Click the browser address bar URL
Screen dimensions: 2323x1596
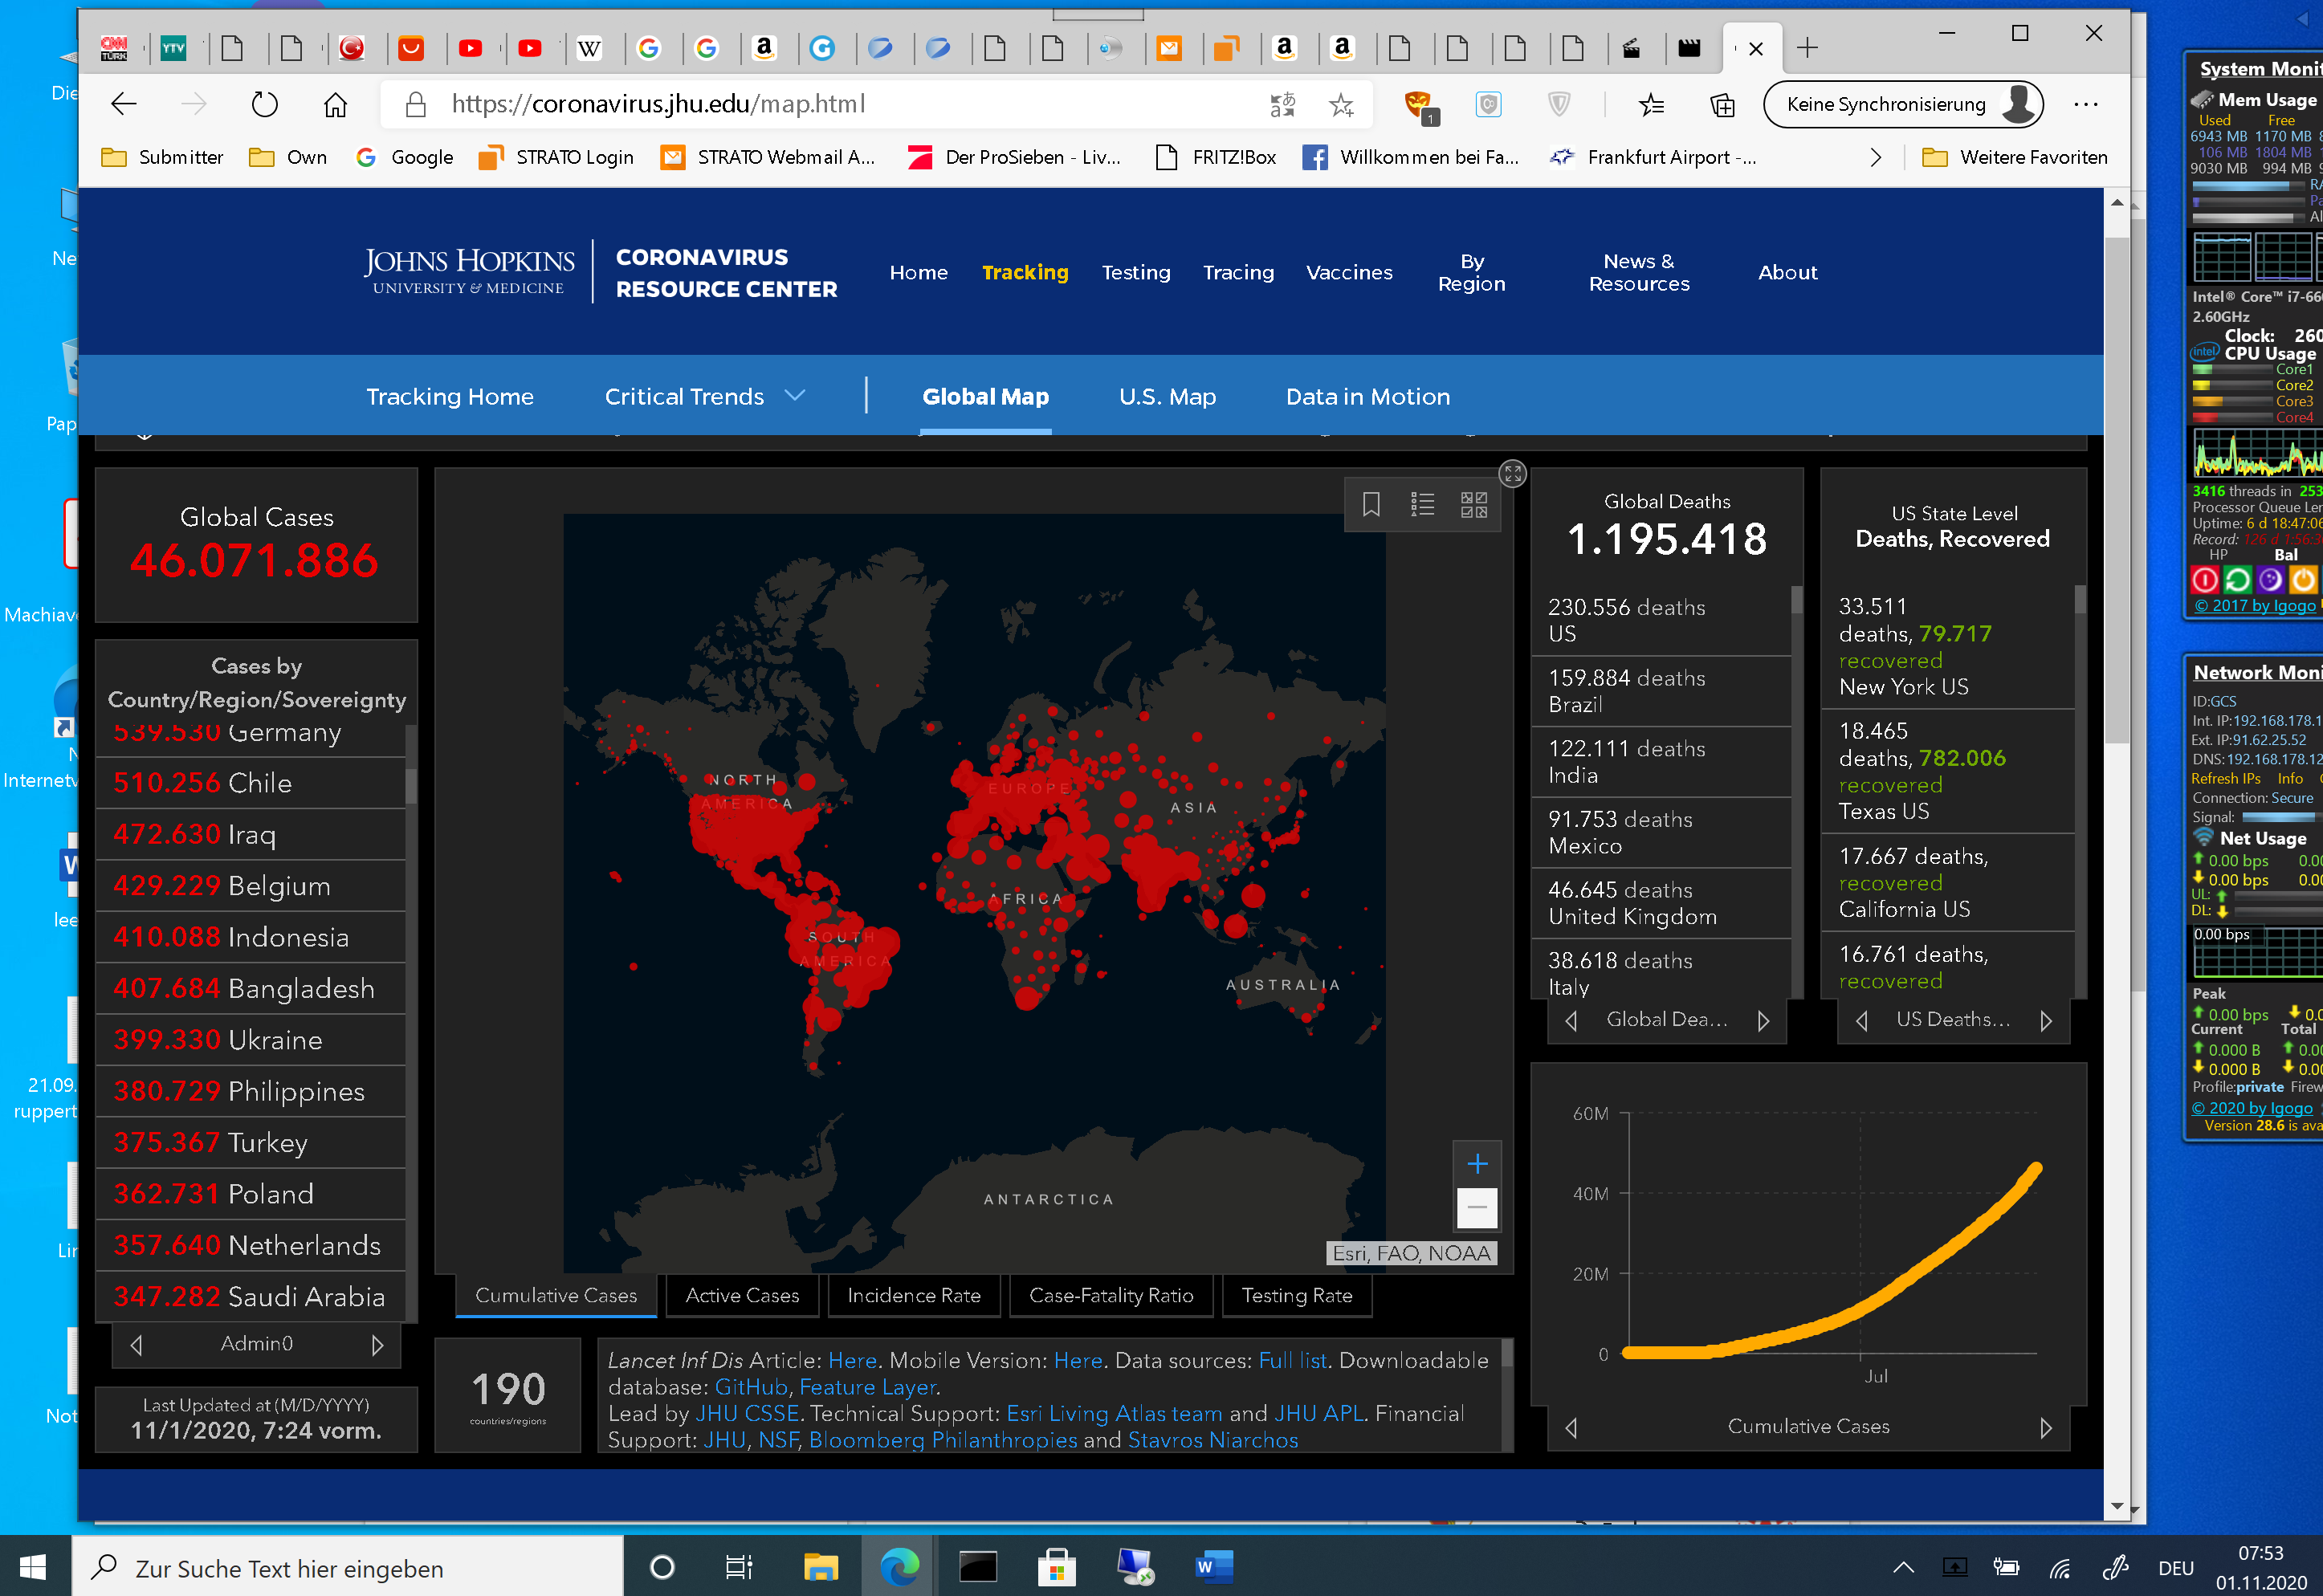657,104
